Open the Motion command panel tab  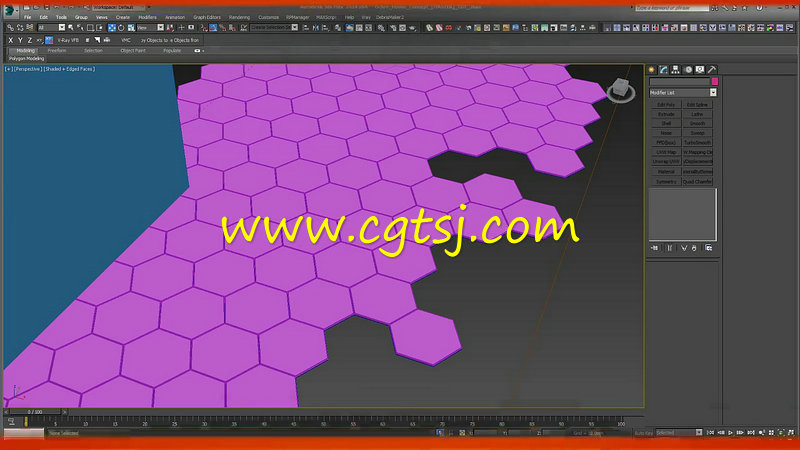click(688, 69)
